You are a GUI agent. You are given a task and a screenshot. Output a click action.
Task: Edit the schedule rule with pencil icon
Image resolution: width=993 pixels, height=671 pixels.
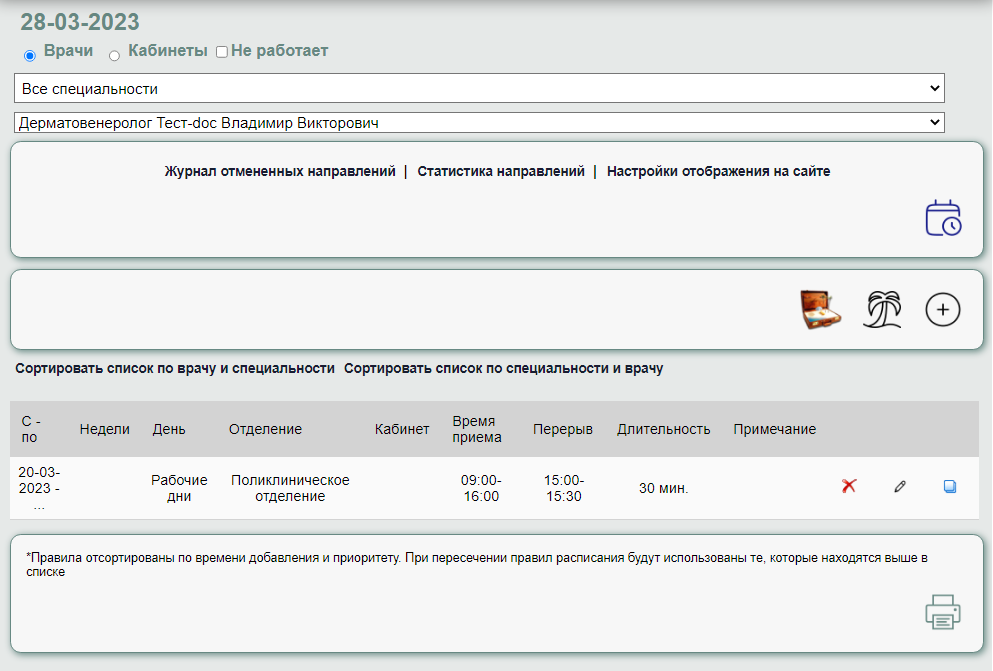pos(900,487)
